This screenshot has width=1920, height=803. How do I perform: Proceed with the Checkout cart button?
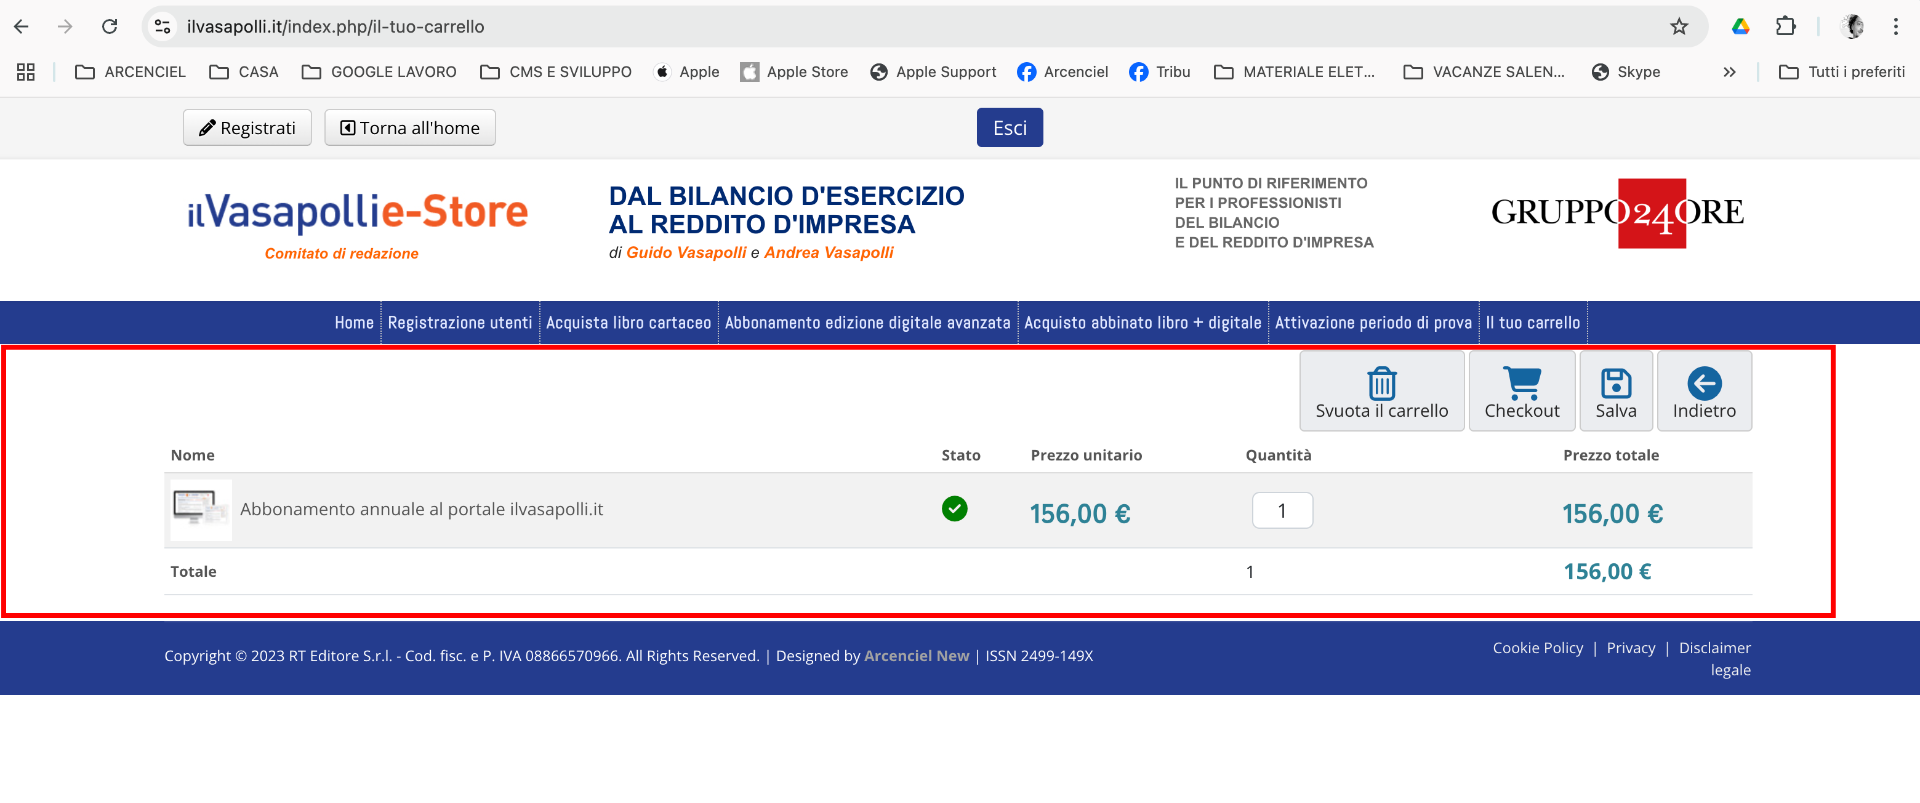[1522, 391]
